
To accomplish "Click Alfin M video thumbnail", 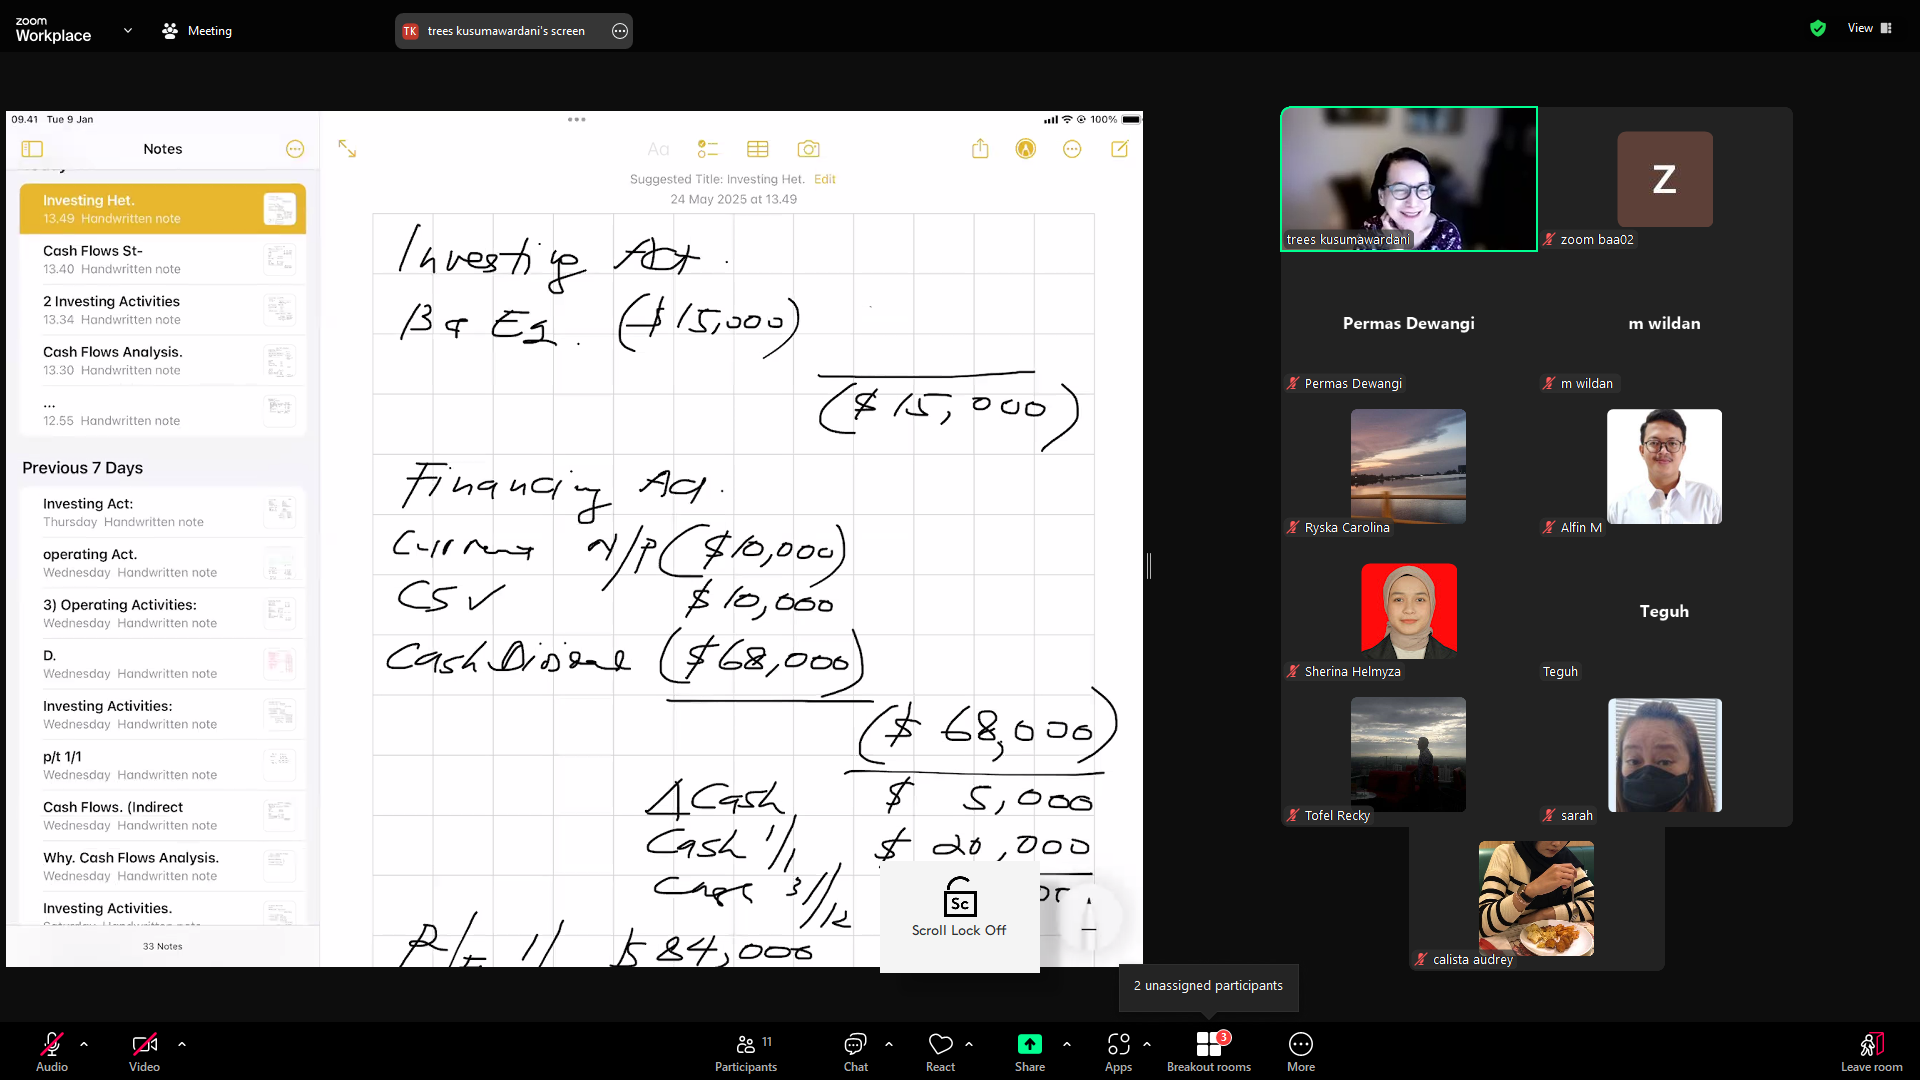I will pyautogui.click(x=1665, y=467).
